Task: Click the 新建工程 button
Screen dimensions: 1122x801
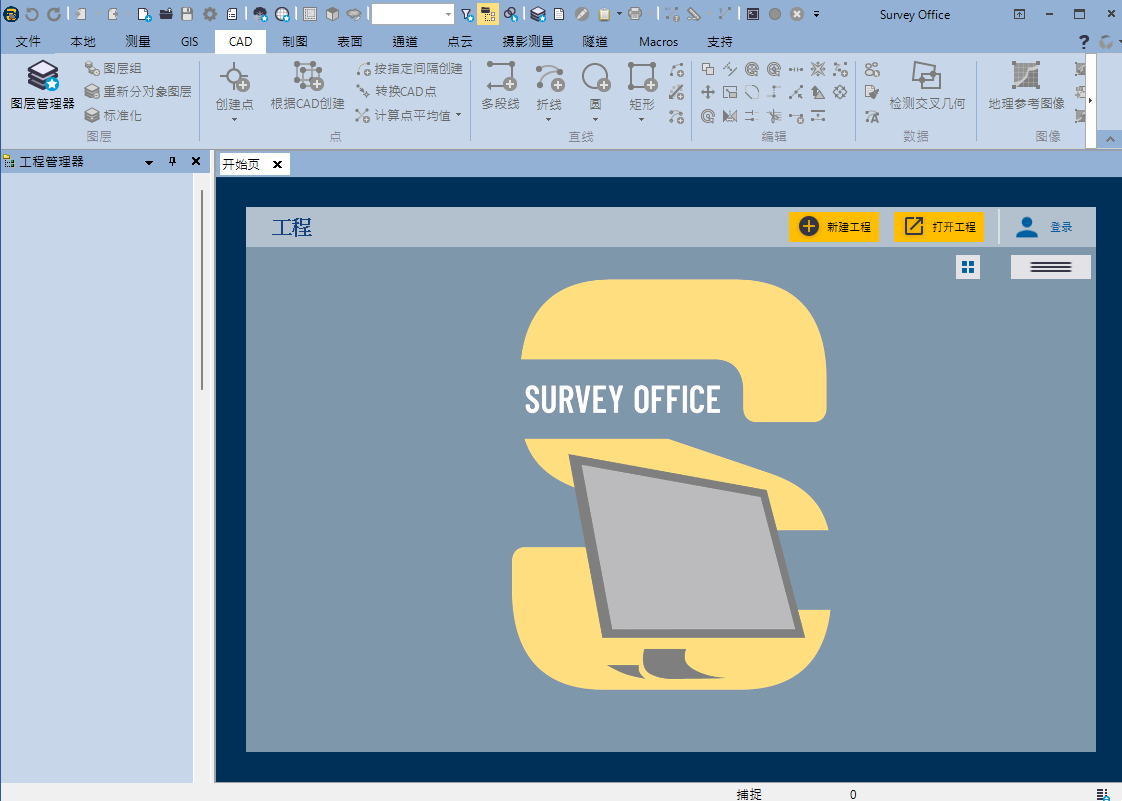Action: (834, 227)
